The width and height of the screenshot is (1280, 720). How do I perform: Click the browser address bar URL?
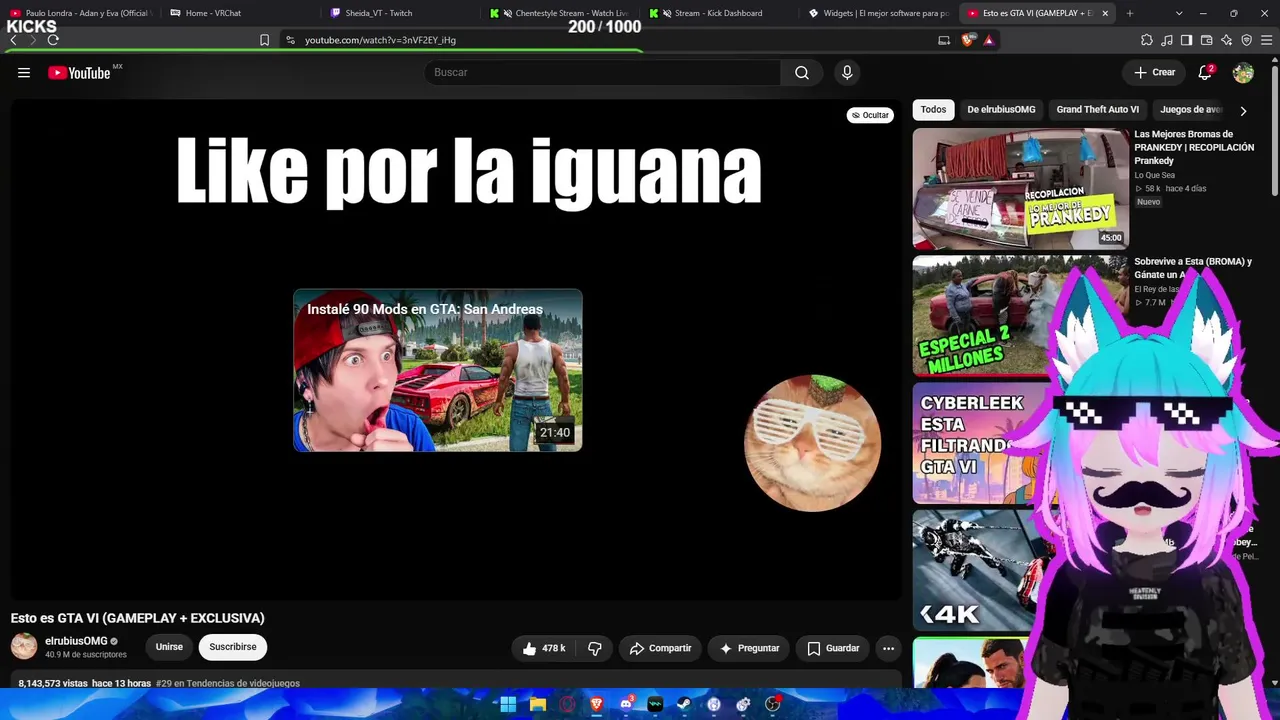tap(380, 40)
